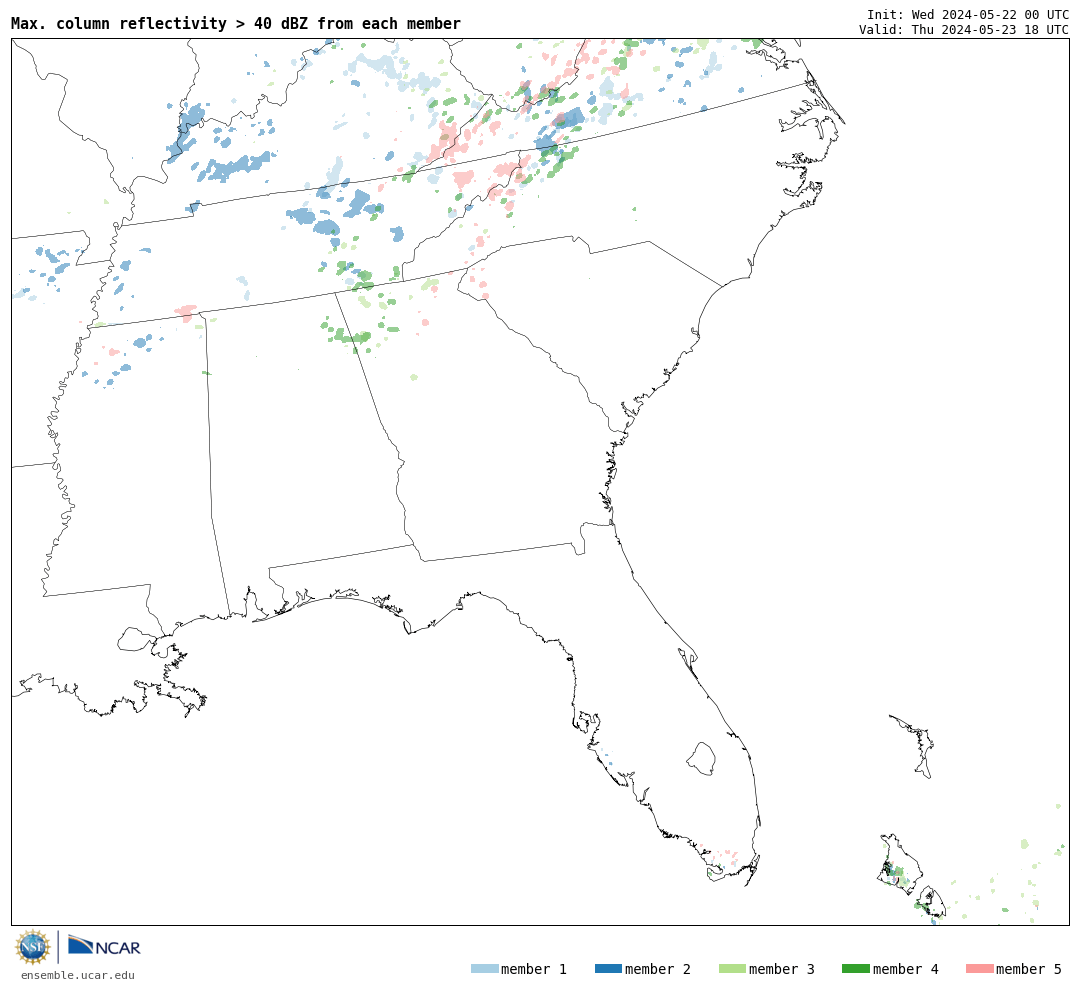Click the member 2 dark blue swatch

(608, 969)
